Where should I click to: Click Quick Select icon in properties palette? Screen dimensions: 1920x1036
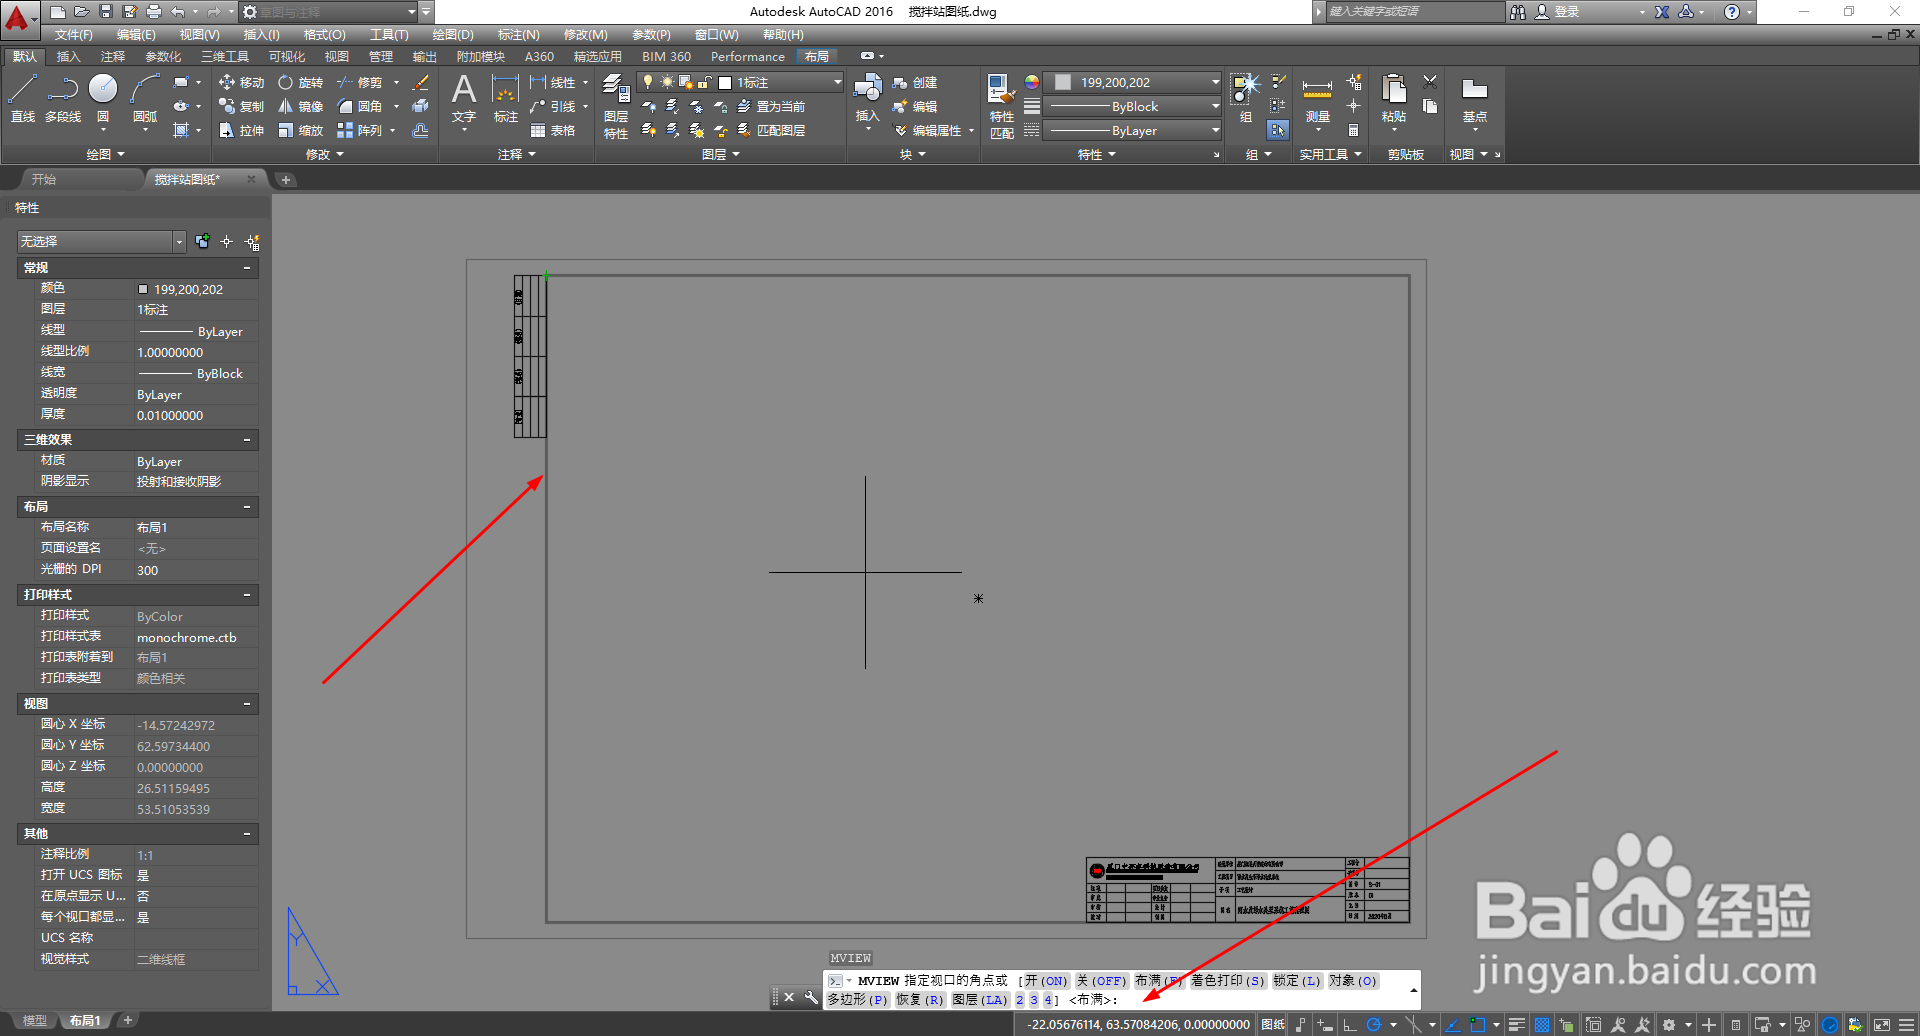[x=253, y=242]
